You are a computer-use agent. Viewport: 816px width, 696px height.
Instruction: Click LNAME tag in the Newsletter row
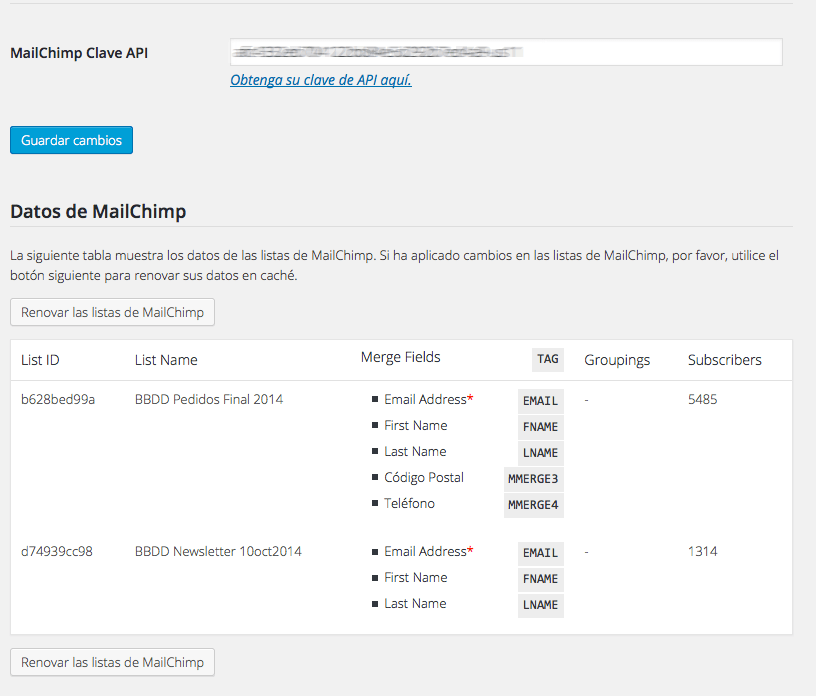[x=540, y=605]
